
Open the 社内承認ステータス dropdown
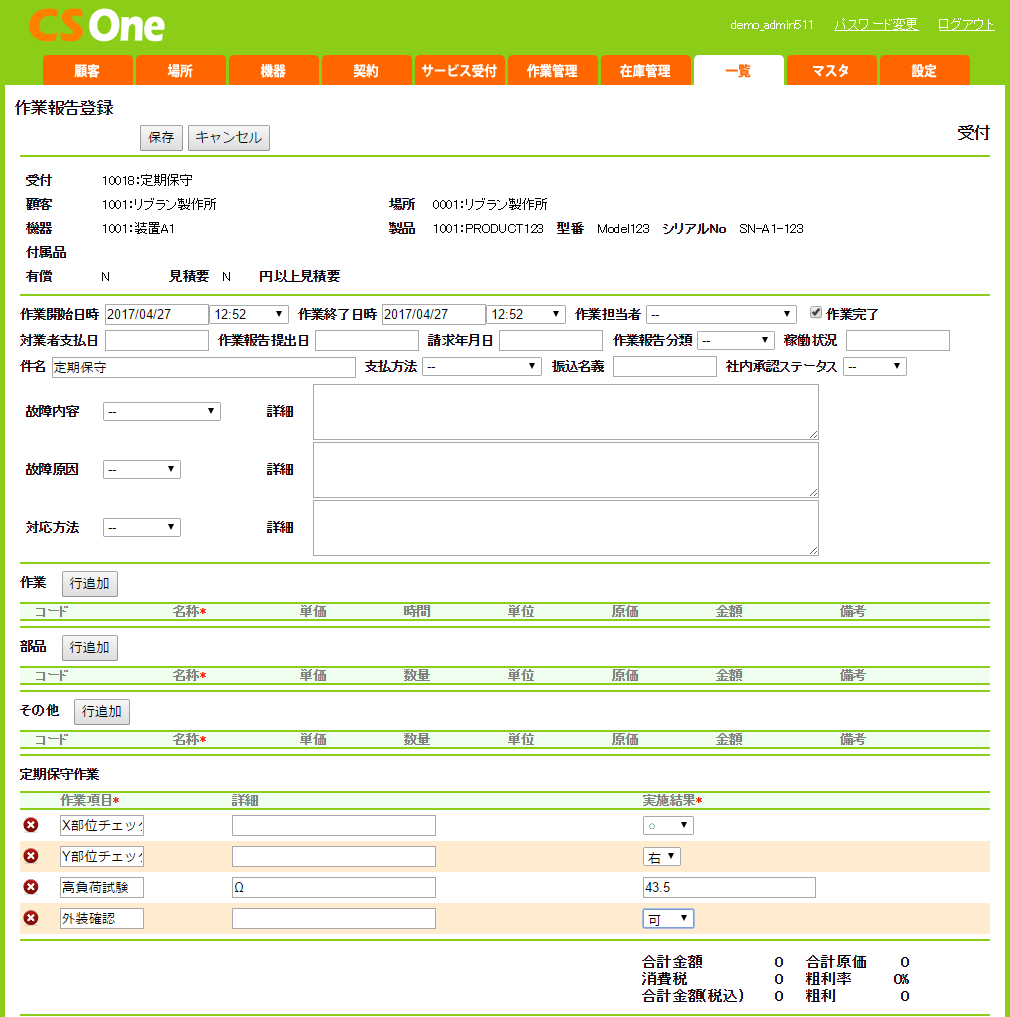pos(874,366)
